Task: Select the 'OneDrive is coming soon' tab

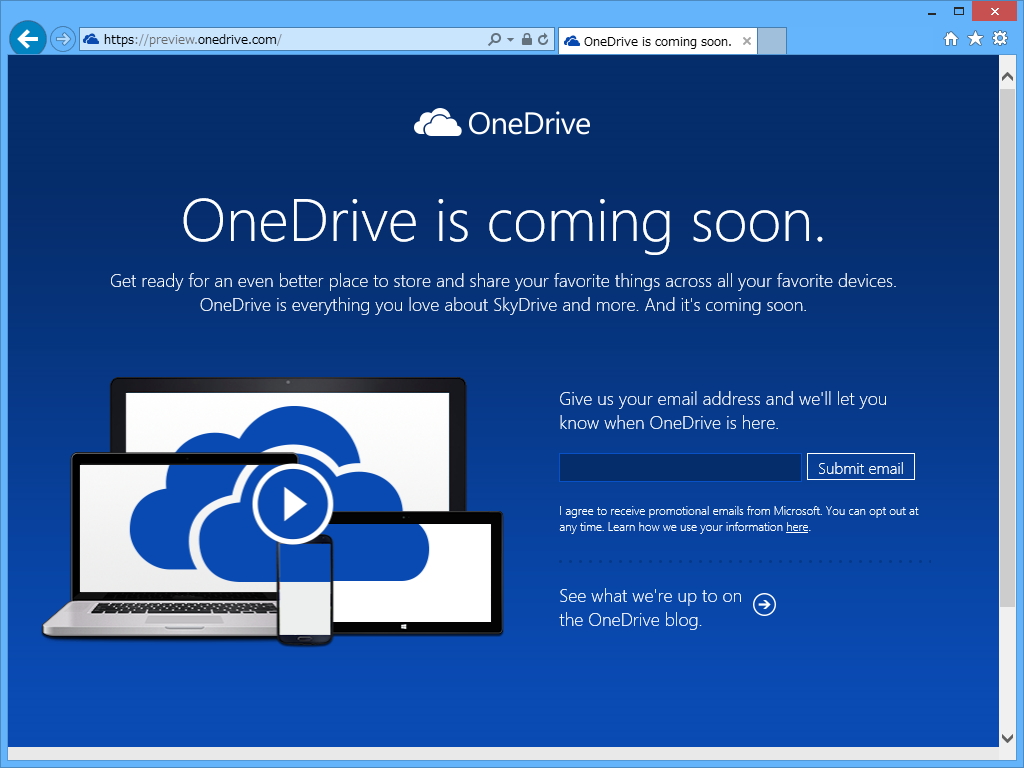Action: 655,41
